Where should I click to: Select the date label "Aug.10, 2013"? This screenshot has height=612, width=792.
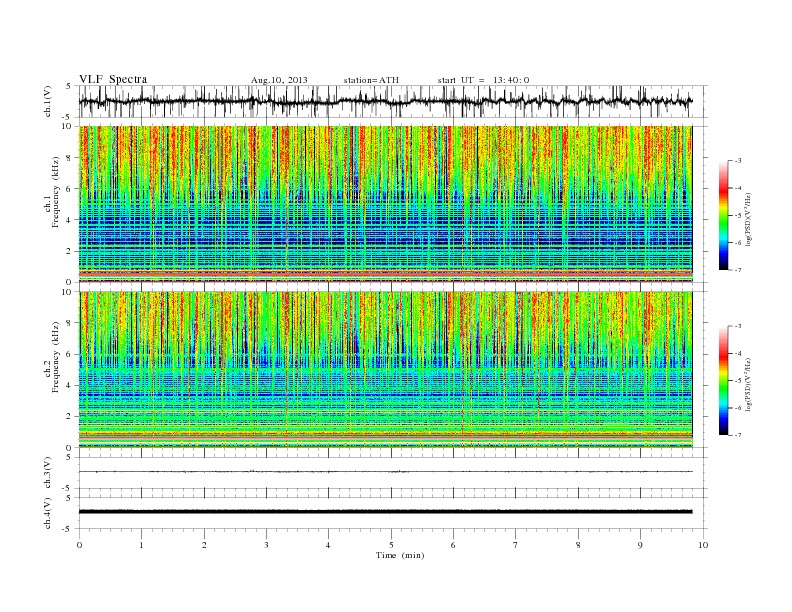click(279, 80)
